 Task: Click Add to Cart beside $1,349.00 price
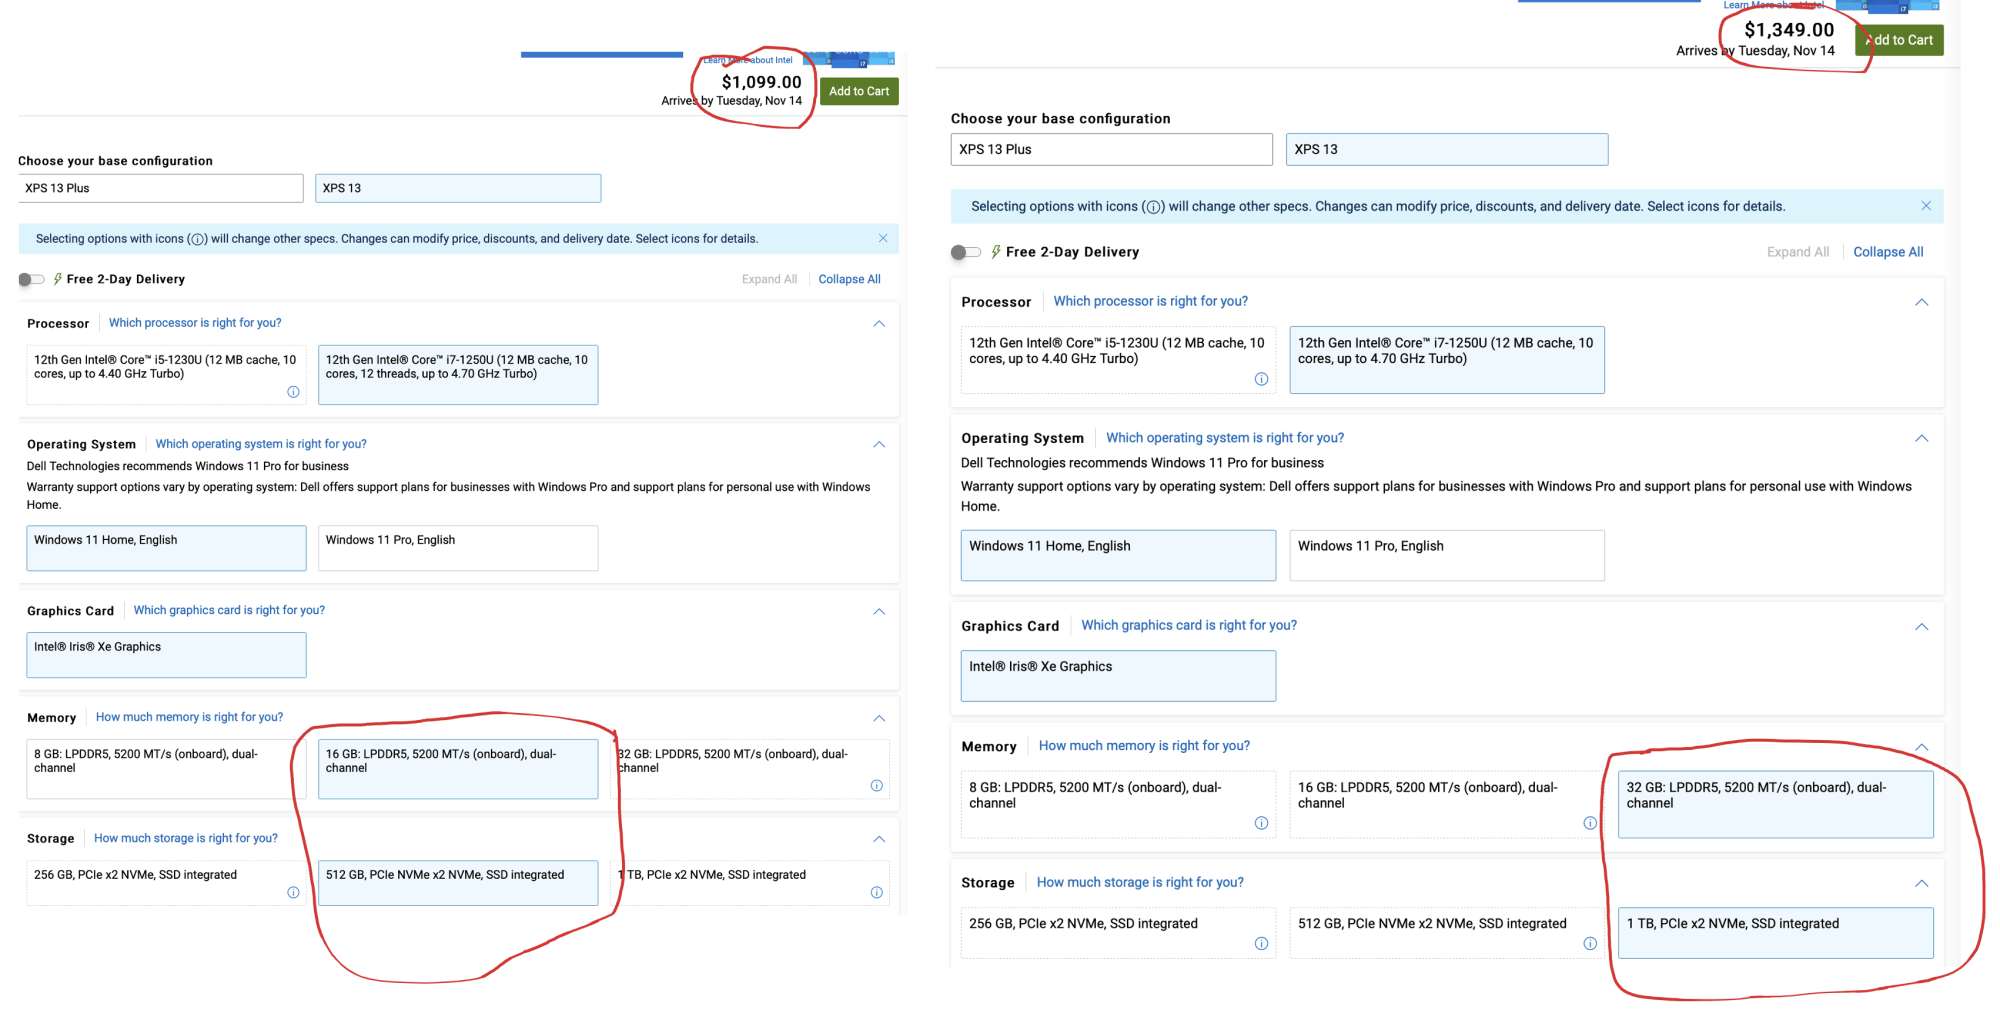pyautogui.click(x=1899, y=40)
